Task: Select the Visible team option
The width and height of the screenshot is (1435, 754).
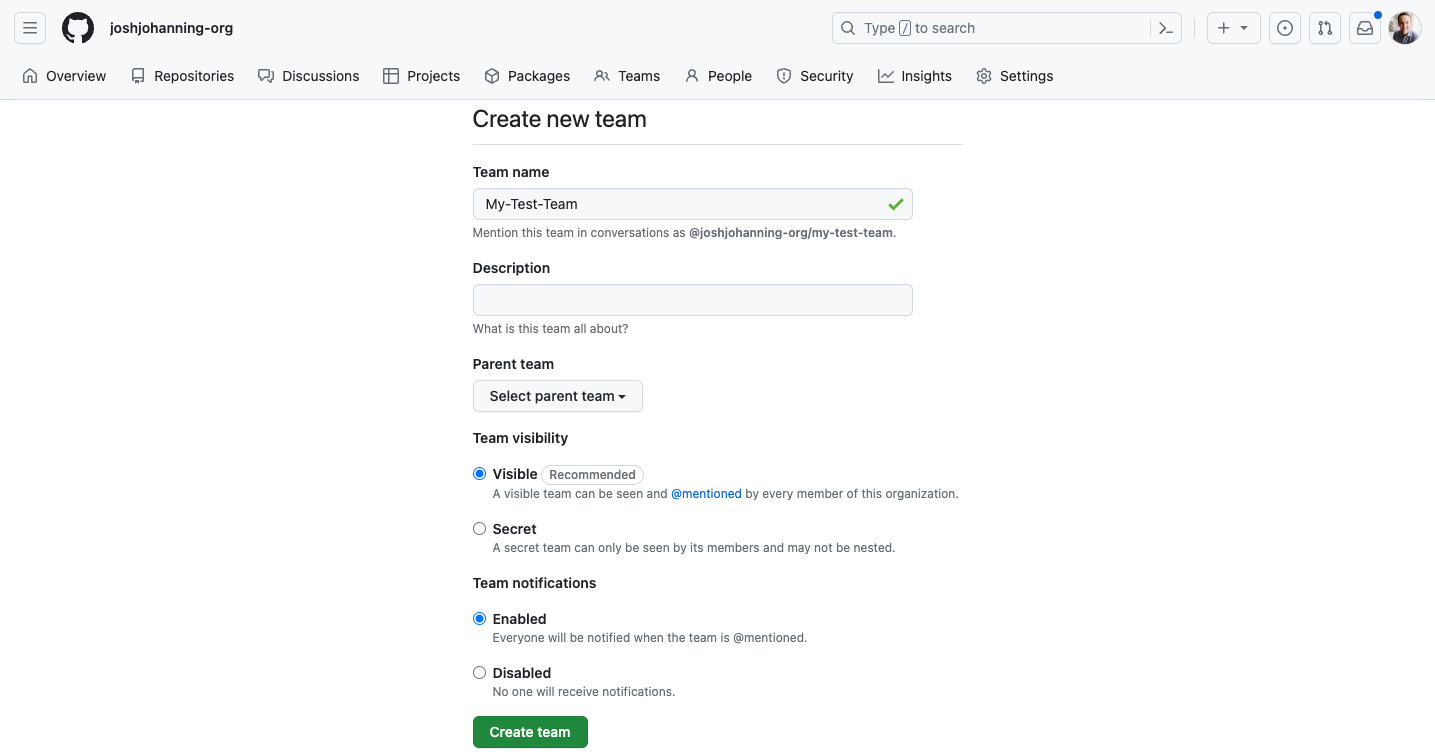Action: tap(479, 473)
